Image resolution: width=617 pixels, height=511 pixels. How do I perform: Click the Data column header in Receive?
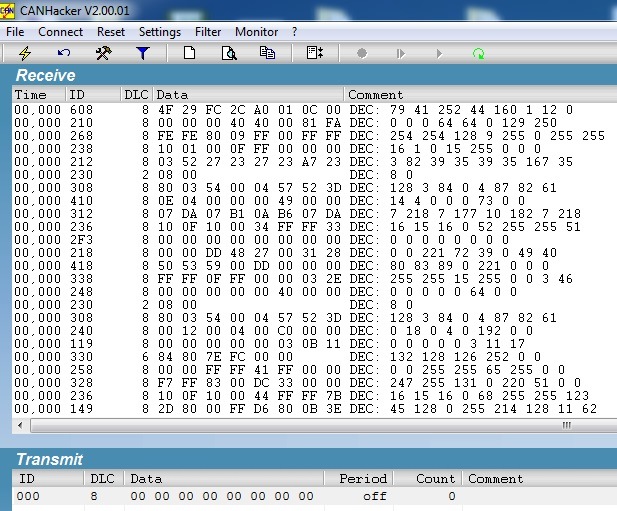point(248,95)
